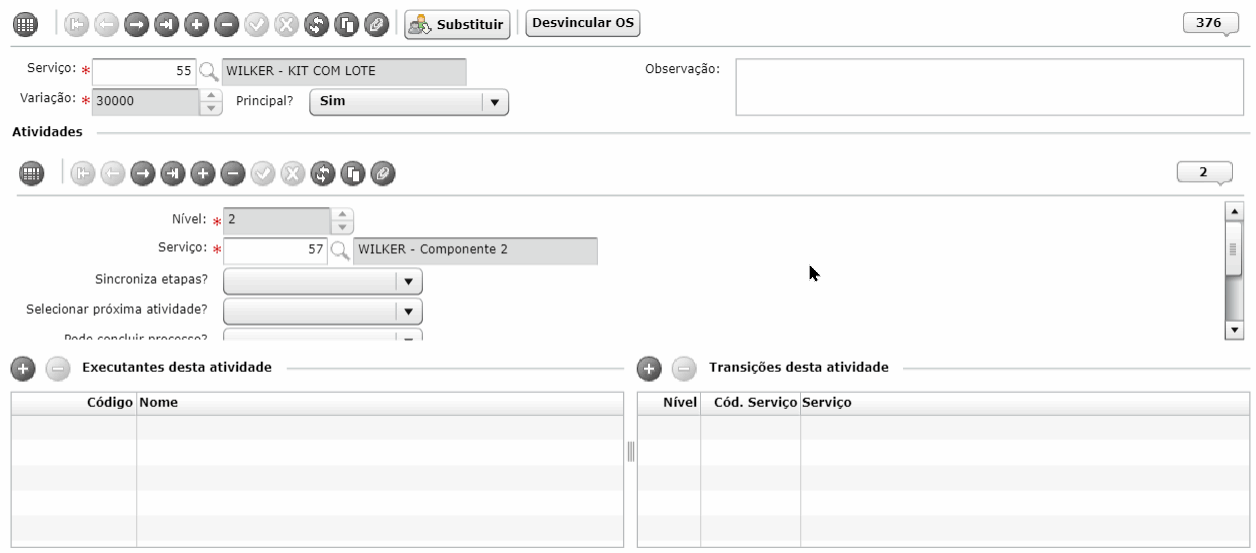Screen dimensions: 1256x553
Task: Add executor to Executantes desta atividade
Action: [x=22, y=368]
